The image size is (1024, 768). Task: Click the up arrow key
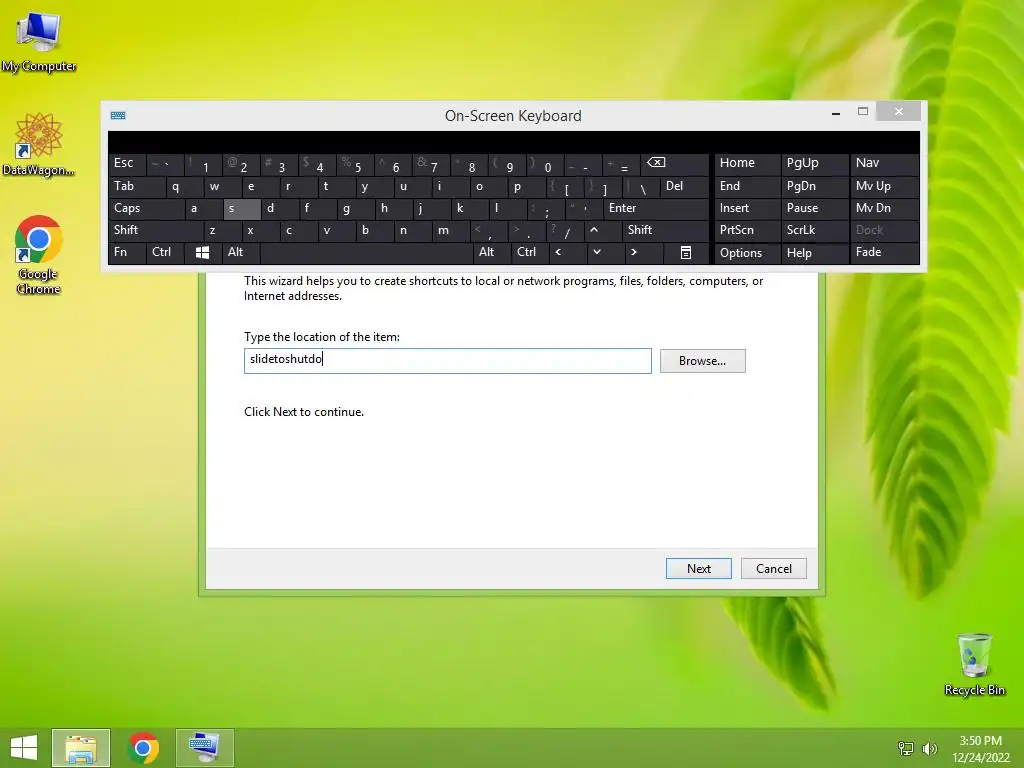(x=604, y=231)
